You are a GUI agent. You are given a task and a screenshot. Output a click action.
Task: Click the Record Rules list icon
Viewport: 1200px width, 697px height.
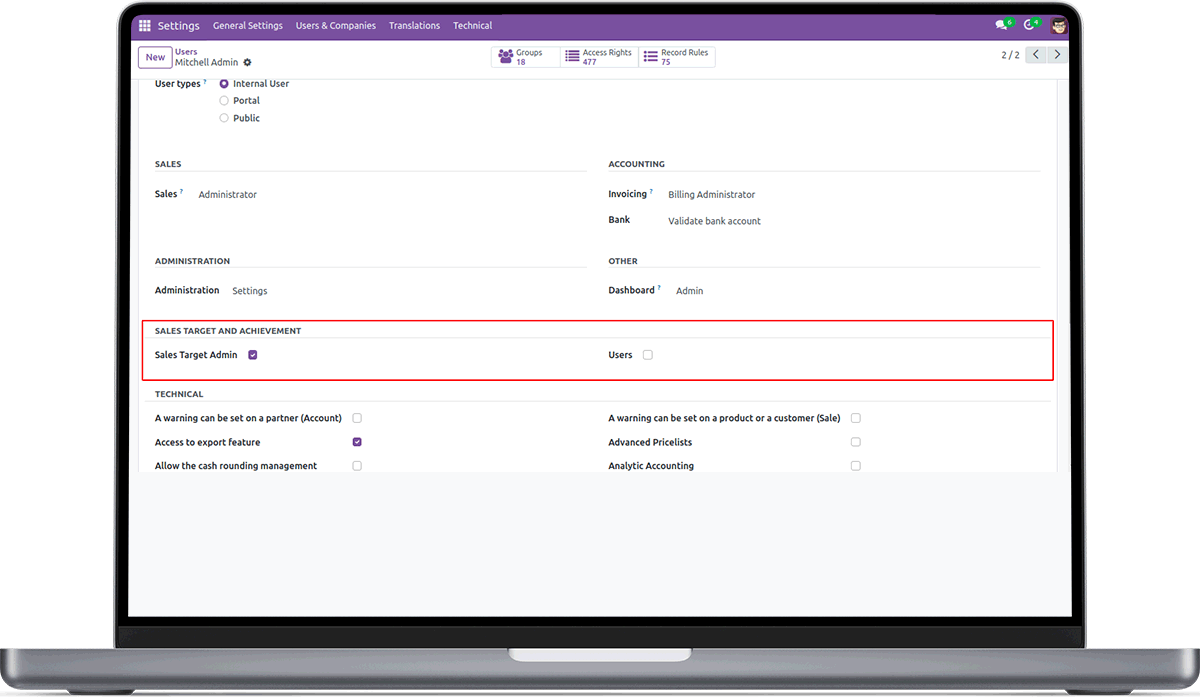(x=650, y=57)
